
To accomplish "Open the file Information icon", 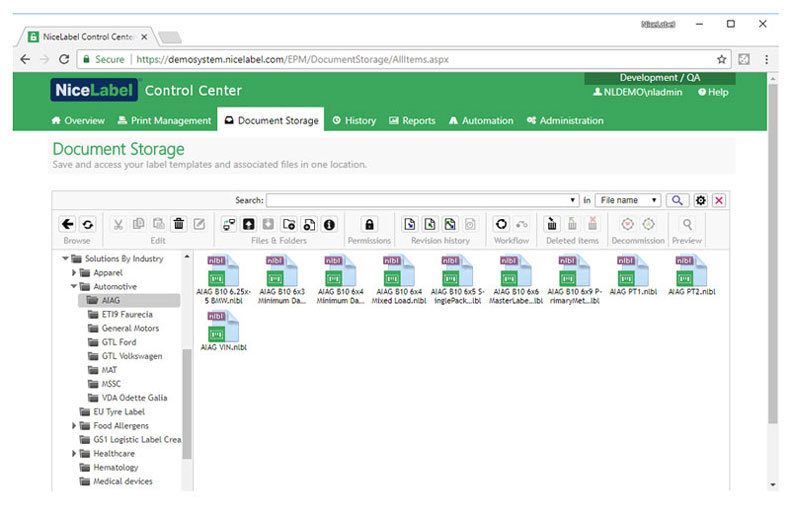I will 329,224.
